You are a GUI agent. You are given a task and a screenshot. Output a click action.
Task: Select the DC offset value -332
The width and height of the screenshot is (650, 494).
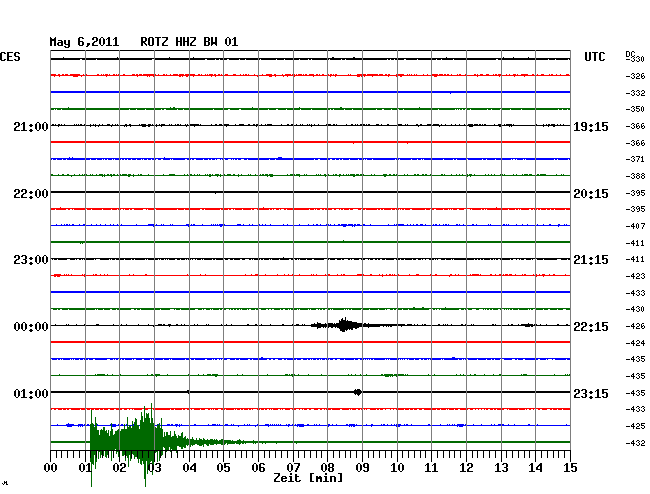635,93
